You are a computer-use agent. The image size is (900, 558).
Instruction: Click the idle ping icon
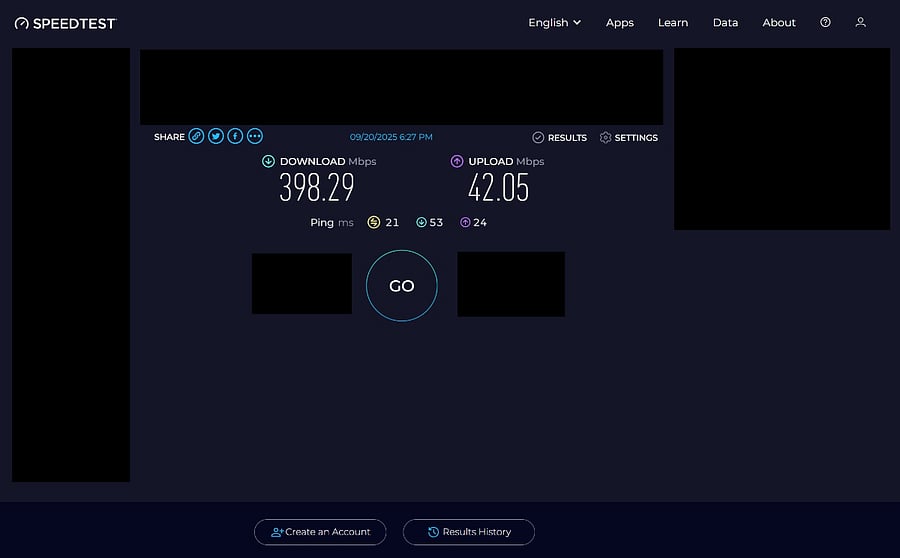(x=374, y=222)
